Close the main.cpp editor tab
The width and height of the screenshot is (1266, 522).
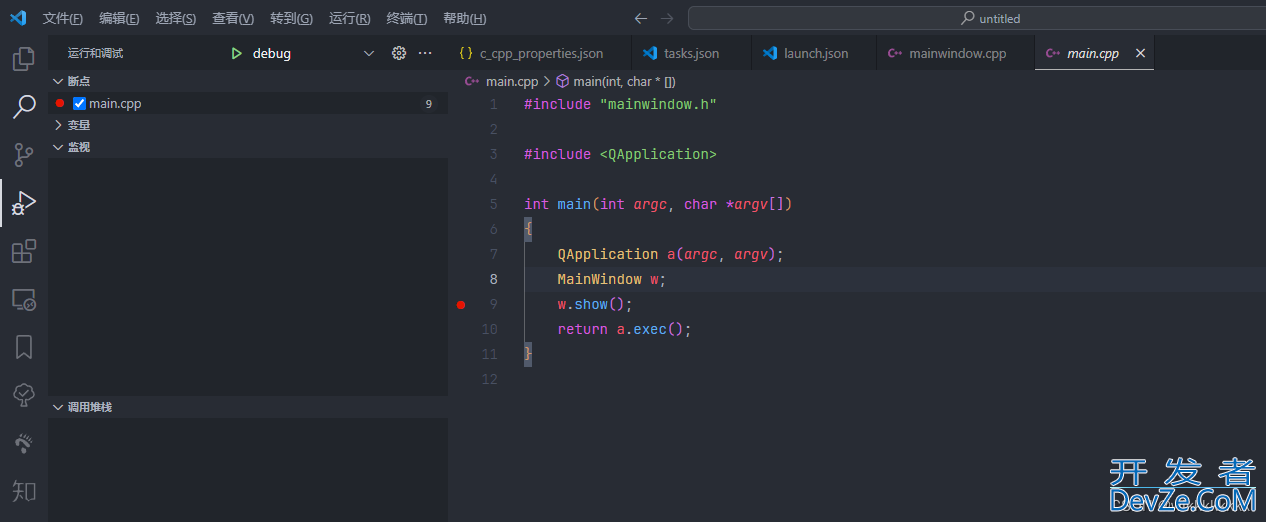(x=1140, y=53)
